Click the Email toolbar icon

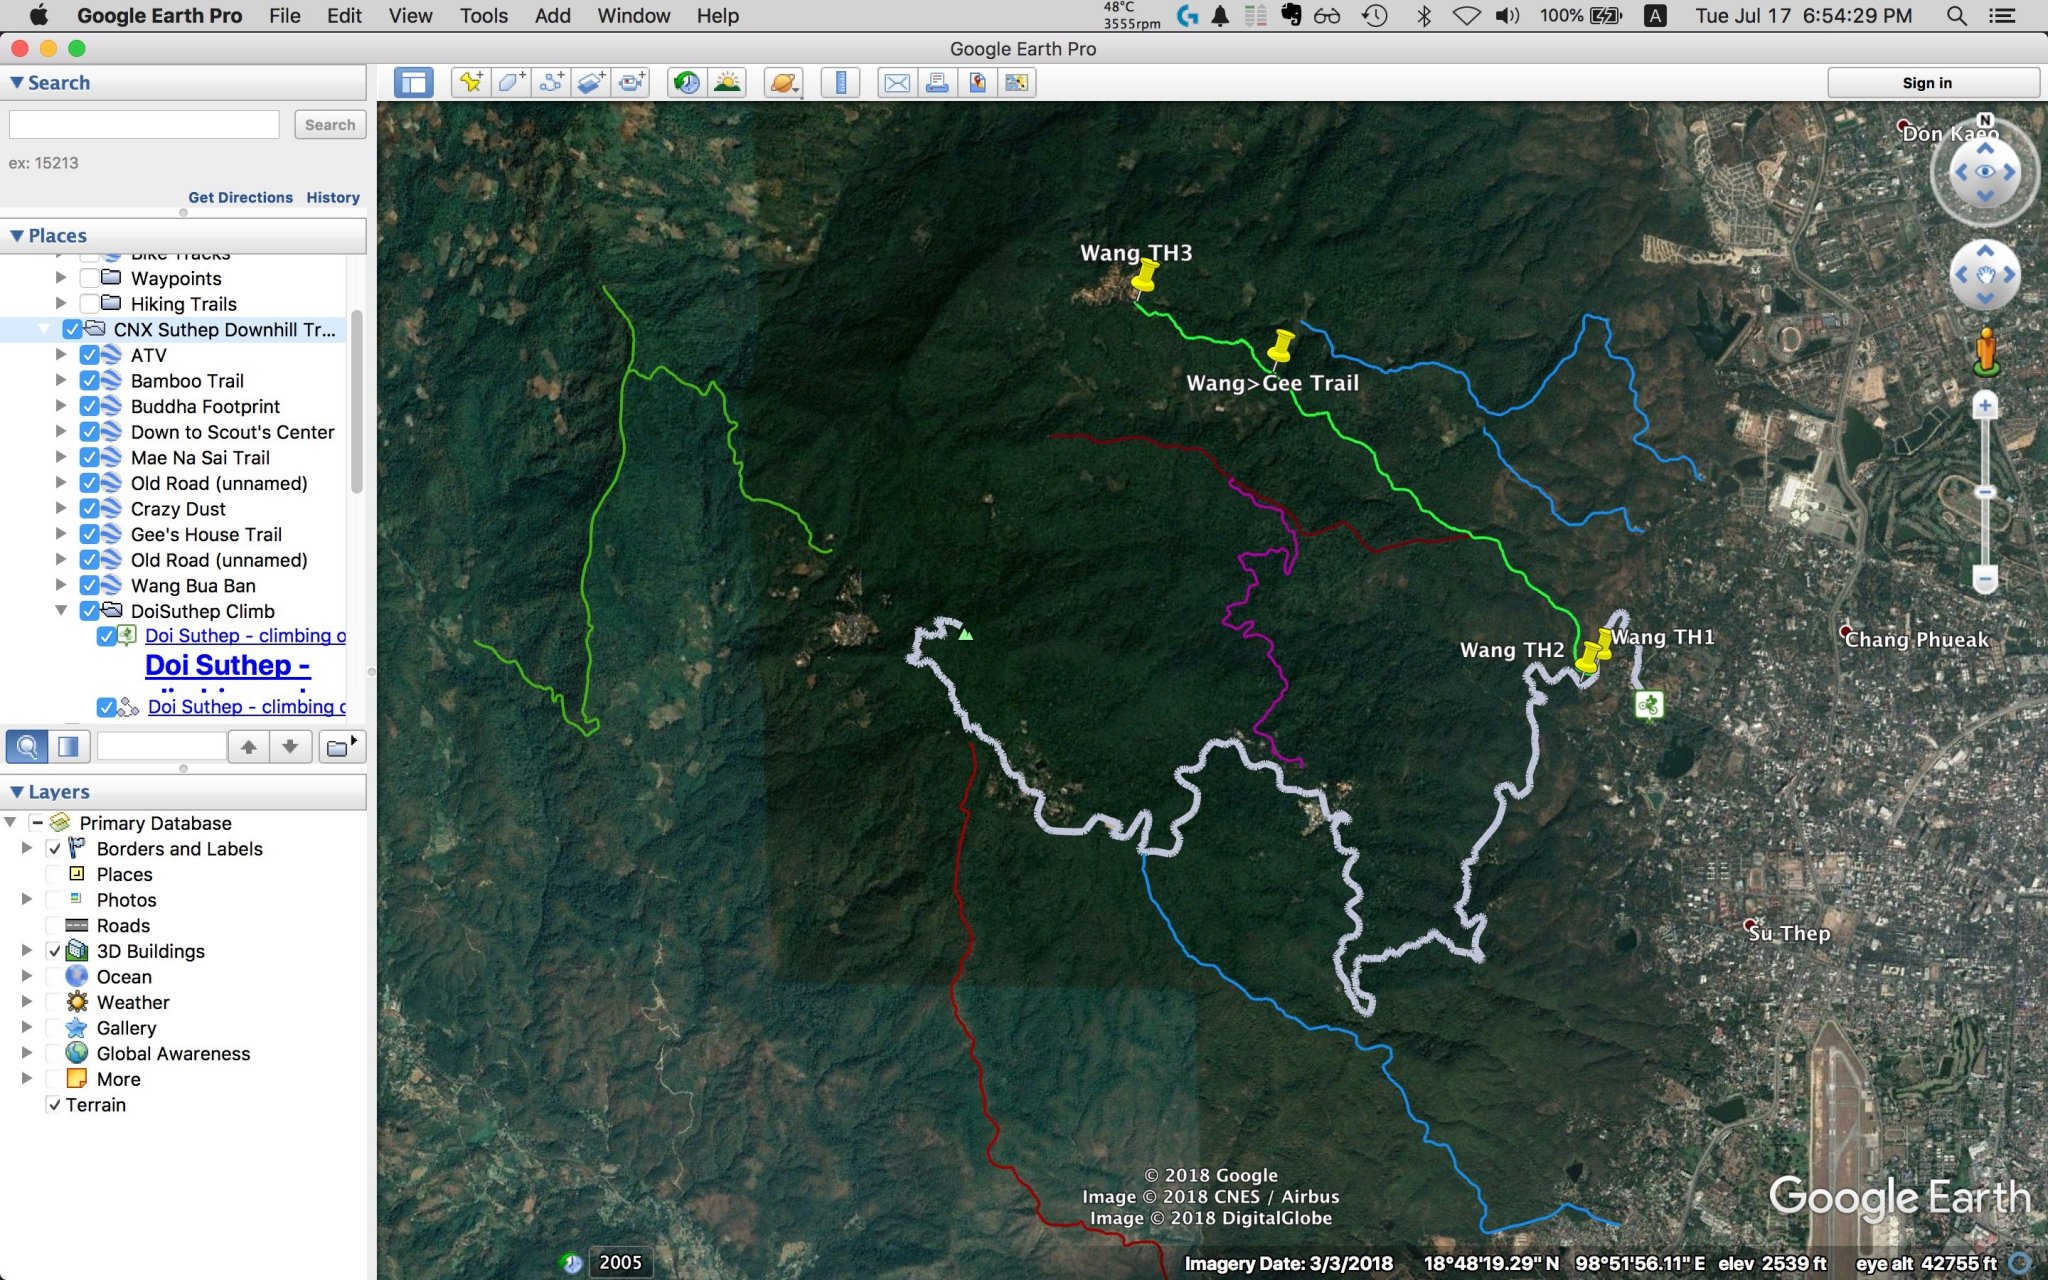coord(897,83)
